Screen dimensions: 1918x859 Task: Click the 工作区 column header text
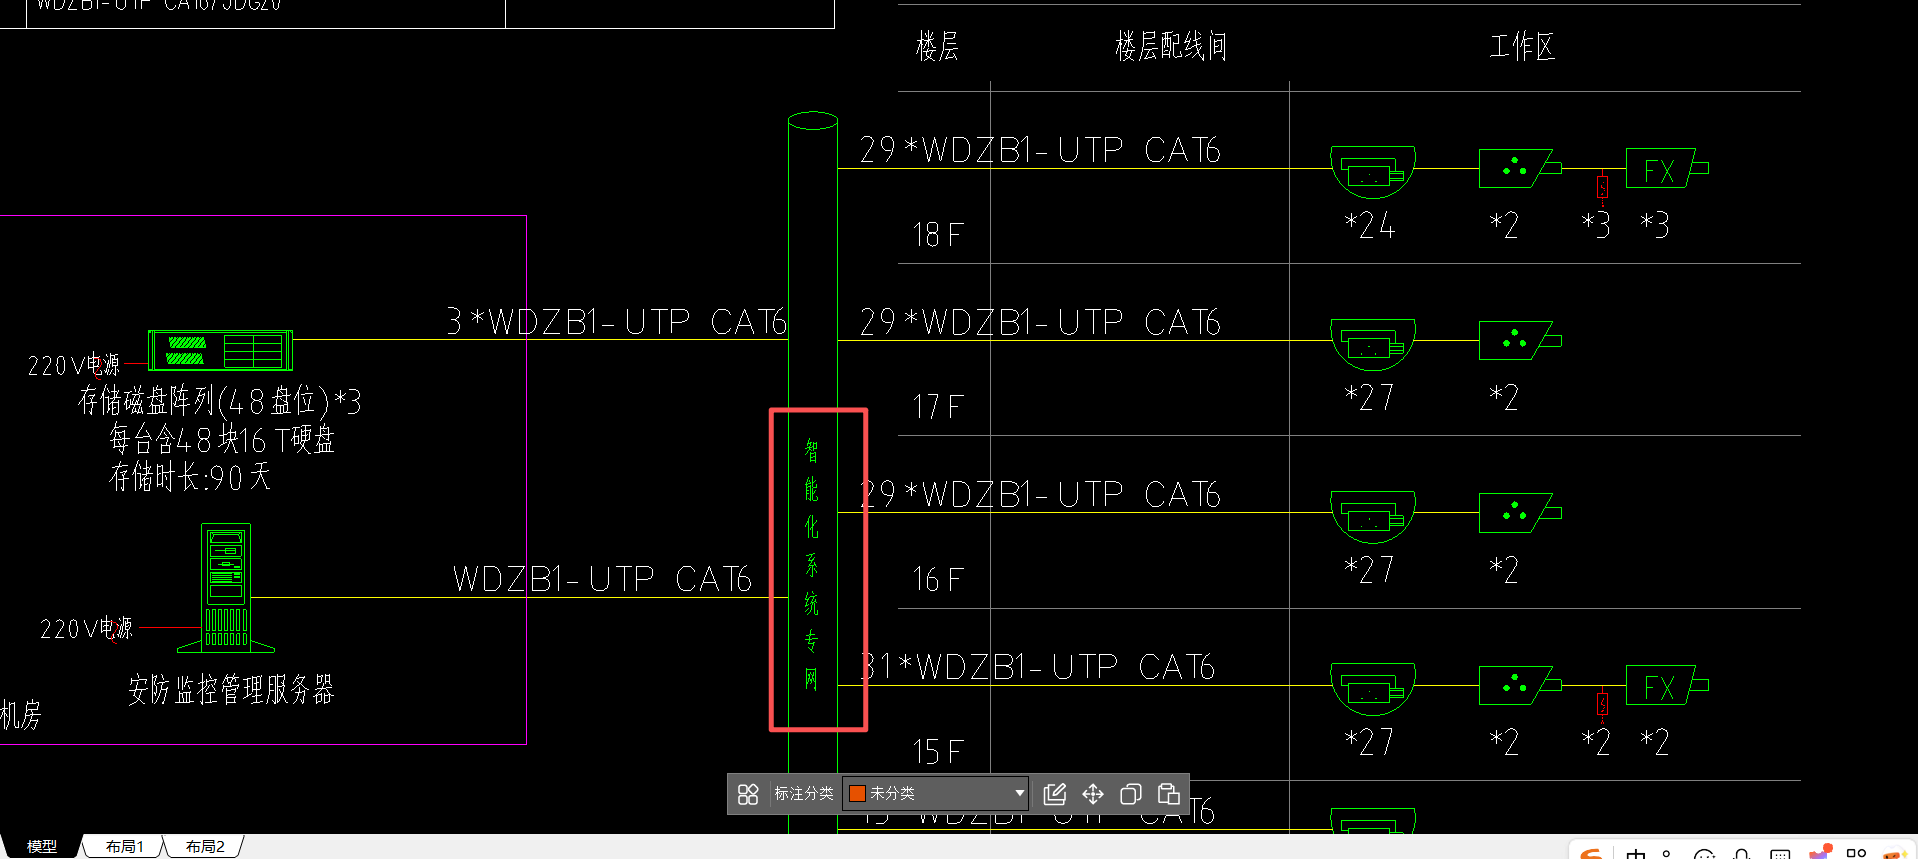pyautogui.click(x=1522, y=46)
